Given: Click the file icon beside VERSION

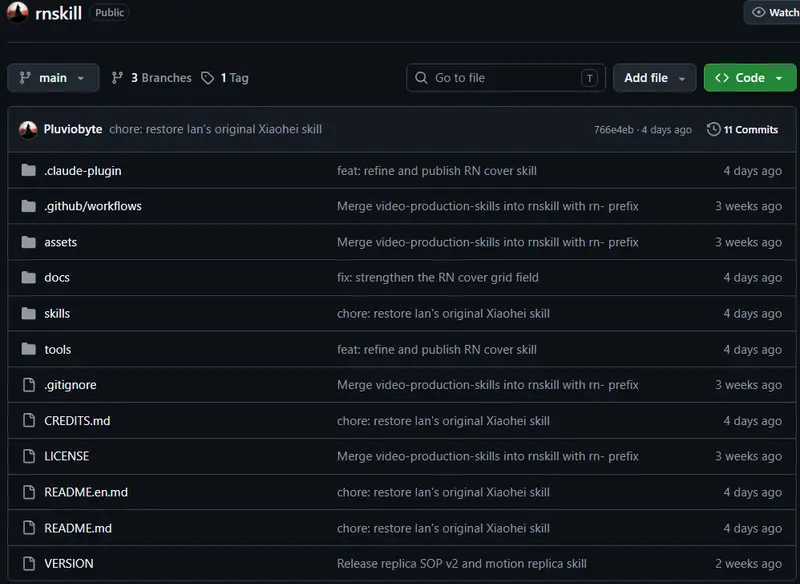Looking at the screenshot, I should pyautogui.click(x=29, y=564).
